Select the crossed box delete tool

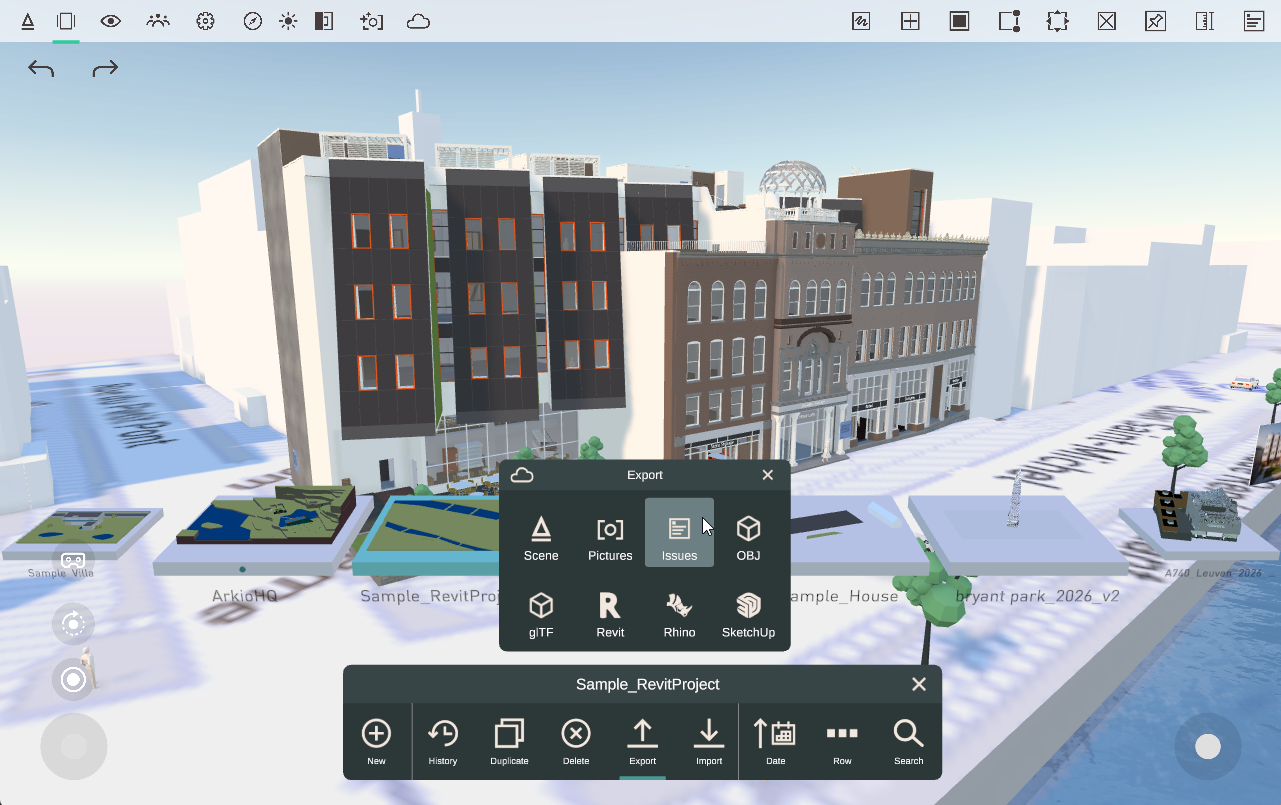coord(1106,21)
